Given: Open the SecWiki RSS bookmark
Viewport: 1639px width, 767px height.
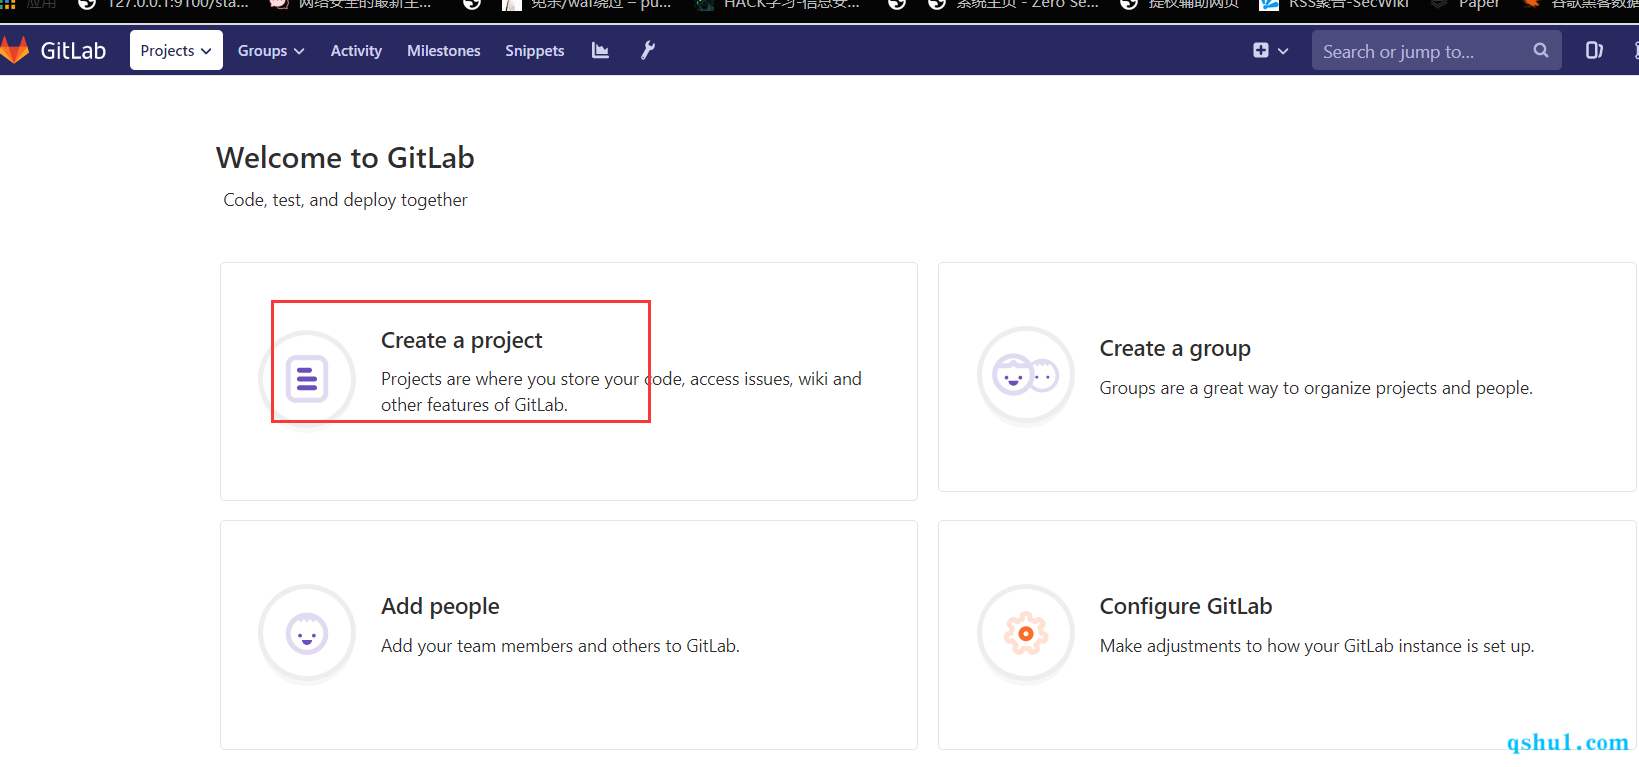Looking at the screenshot, I should [1334, 5].
